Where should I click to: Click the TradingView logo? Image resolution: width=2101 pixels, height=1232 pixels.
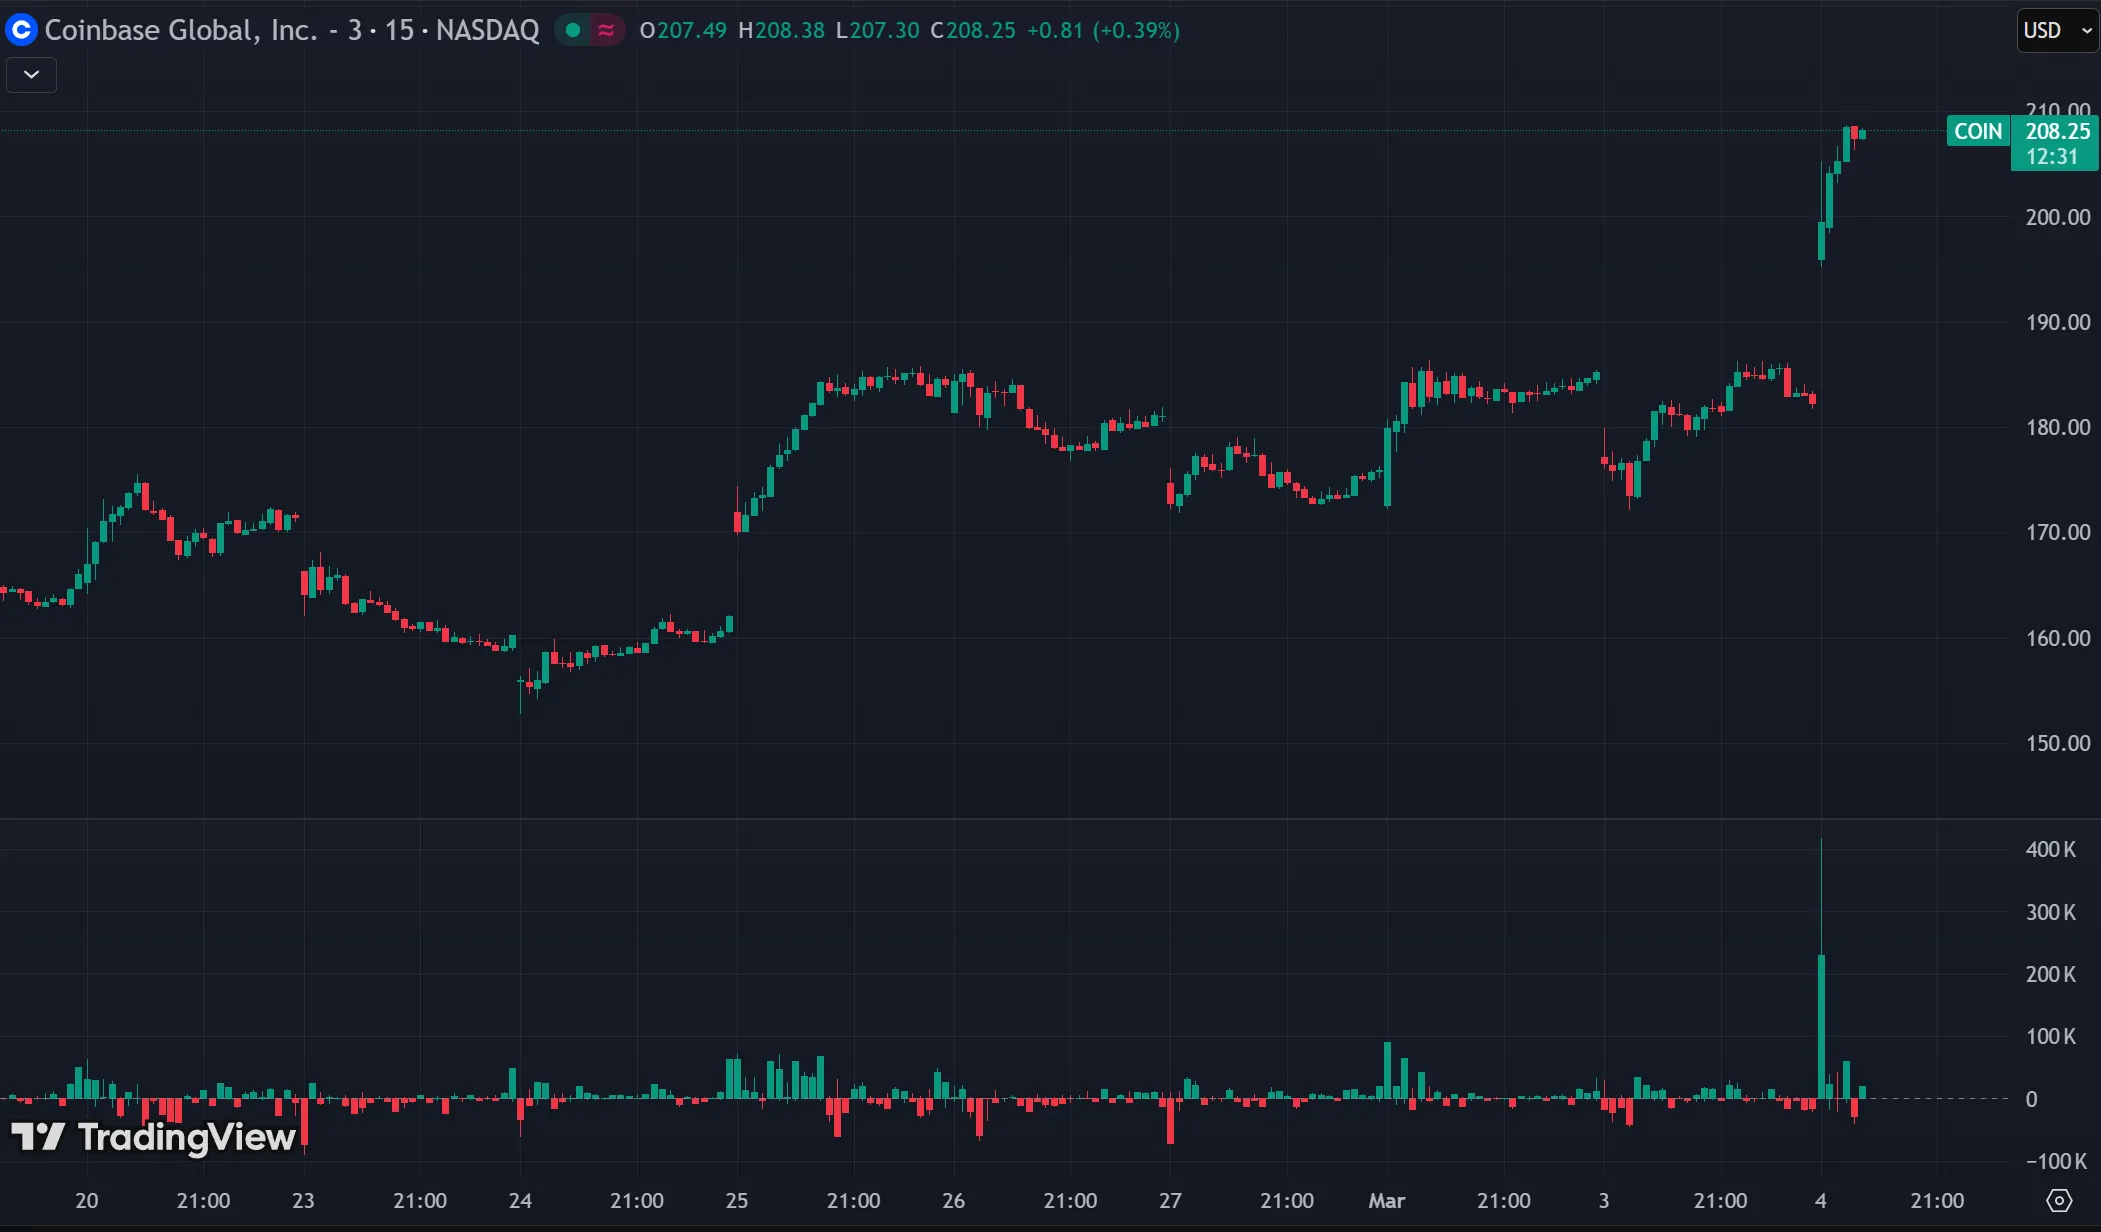pyautogui.click(x=153, y=1137)
